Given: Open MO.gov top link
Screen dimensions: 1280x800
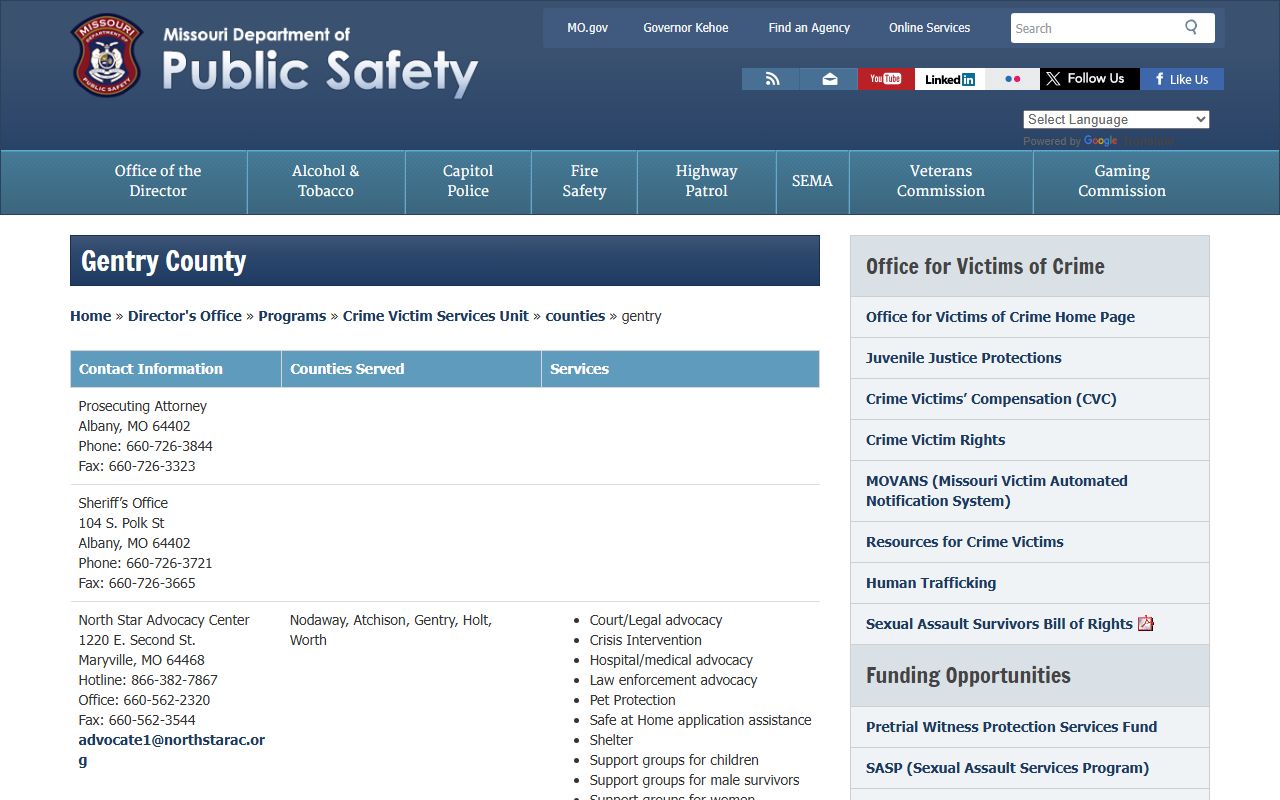Looking at the screenshot, I should (x=587, y=28).
